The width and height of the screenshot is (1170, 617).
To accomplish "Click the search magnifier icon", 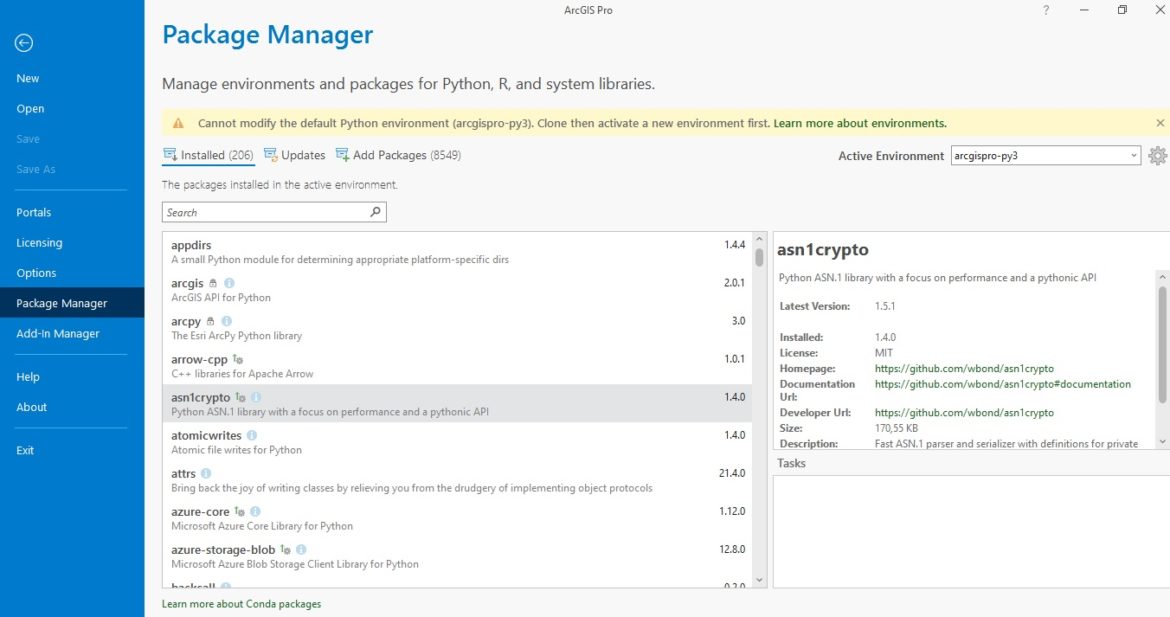I will point(375,212).
